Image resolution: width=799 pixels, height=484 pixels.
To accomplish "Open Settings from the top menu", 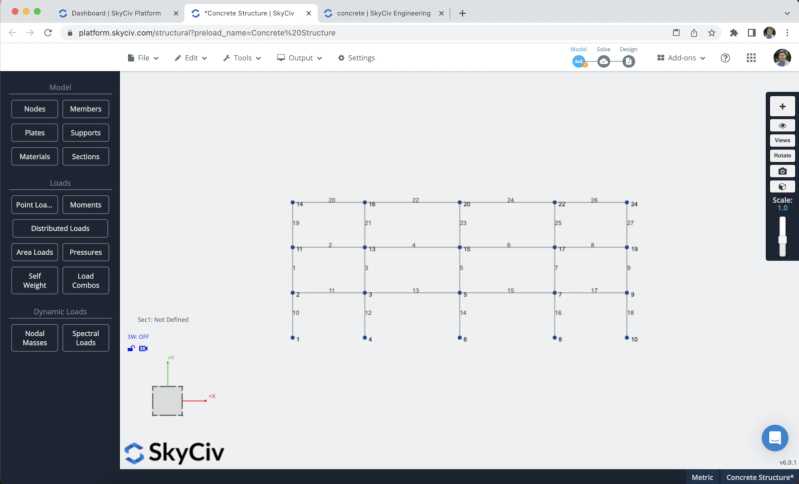I will (357, 58).
